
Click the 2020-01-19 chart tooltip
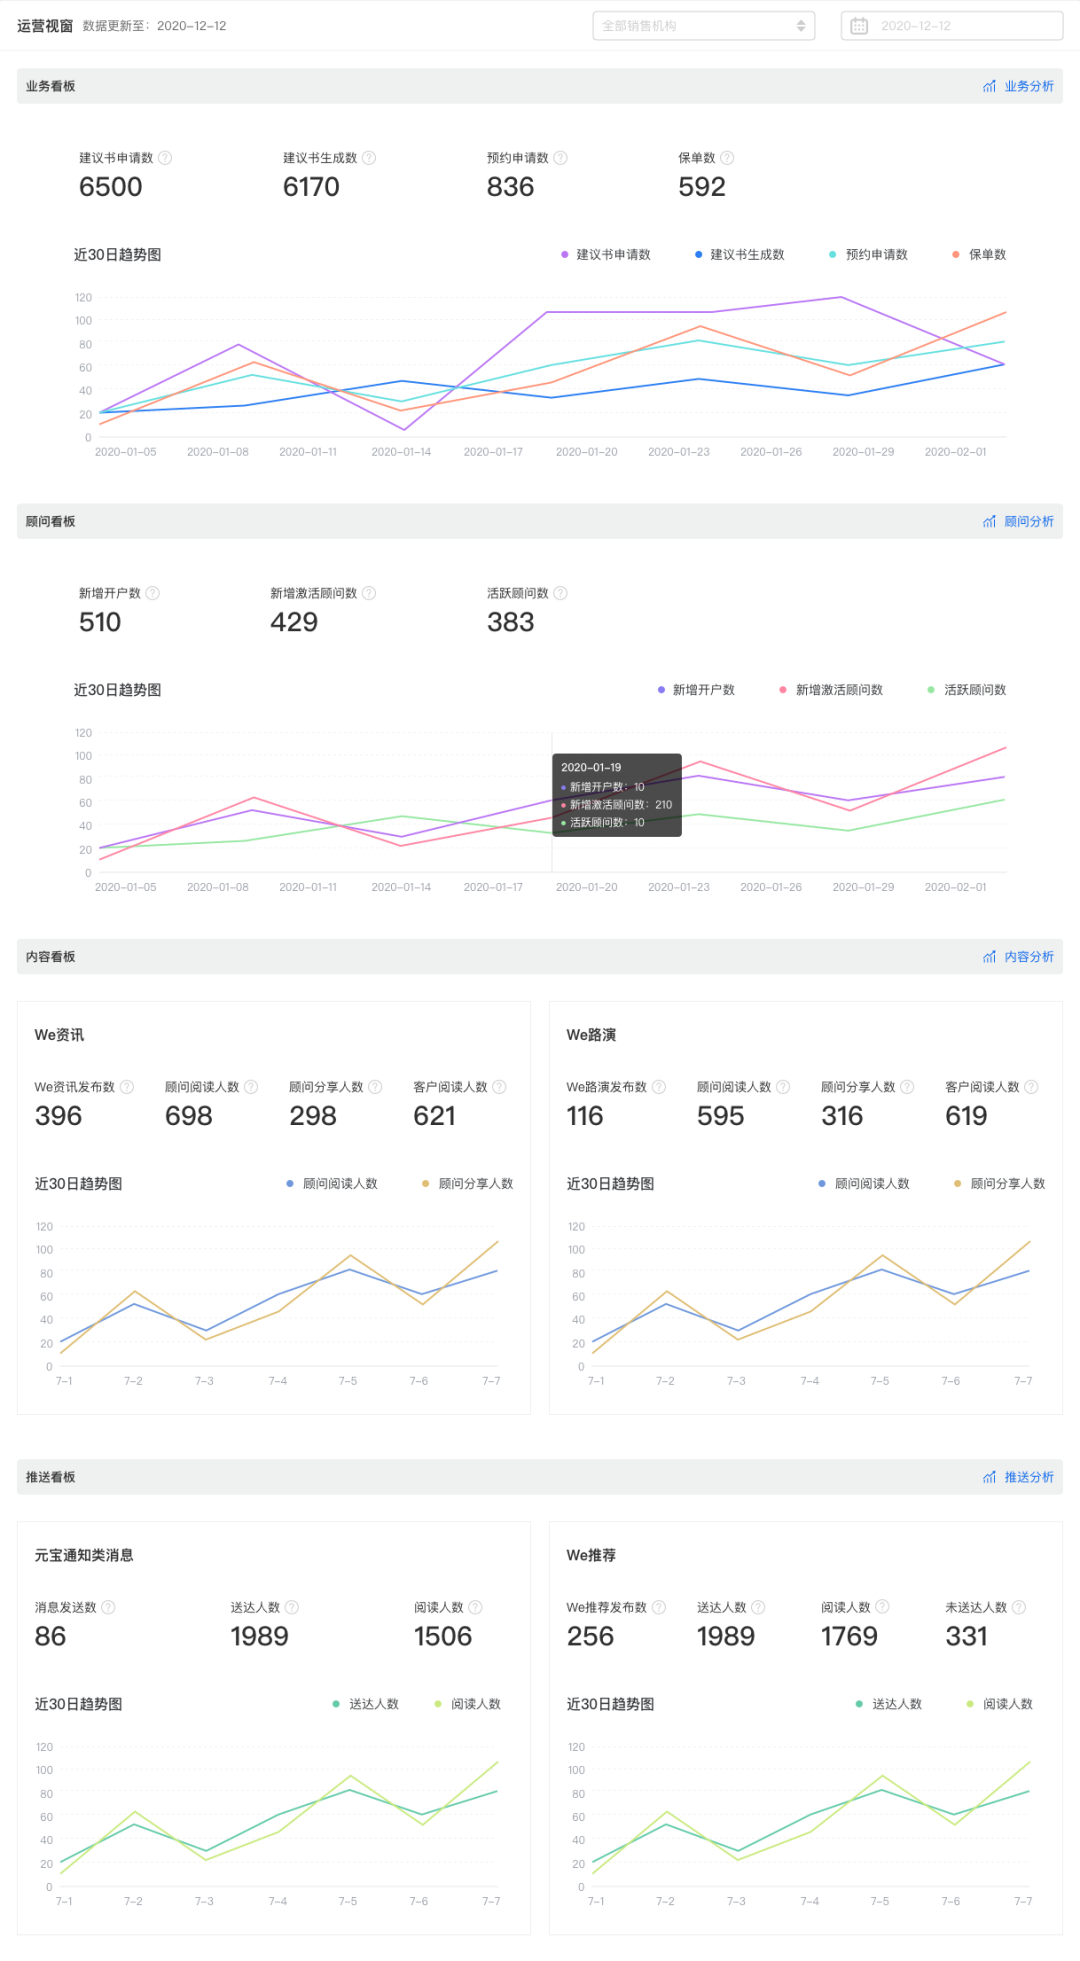(x=617, y=795)
